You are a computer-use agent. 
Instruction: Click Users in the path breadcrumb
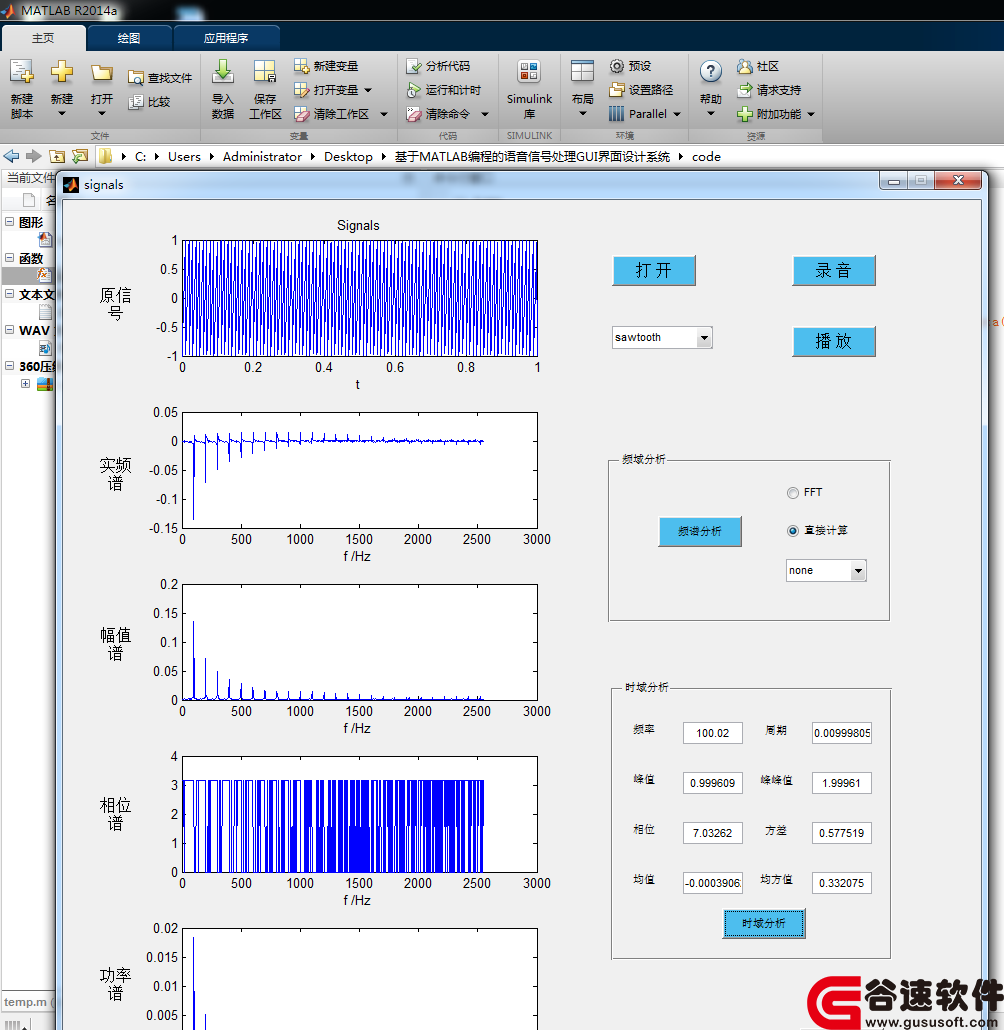(x=184, y=156)
